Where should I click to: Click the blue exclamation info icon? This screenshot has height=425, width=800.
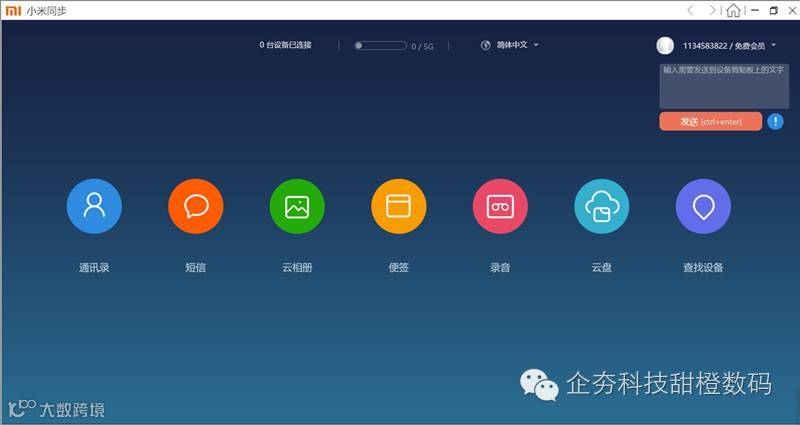point(775,121)
